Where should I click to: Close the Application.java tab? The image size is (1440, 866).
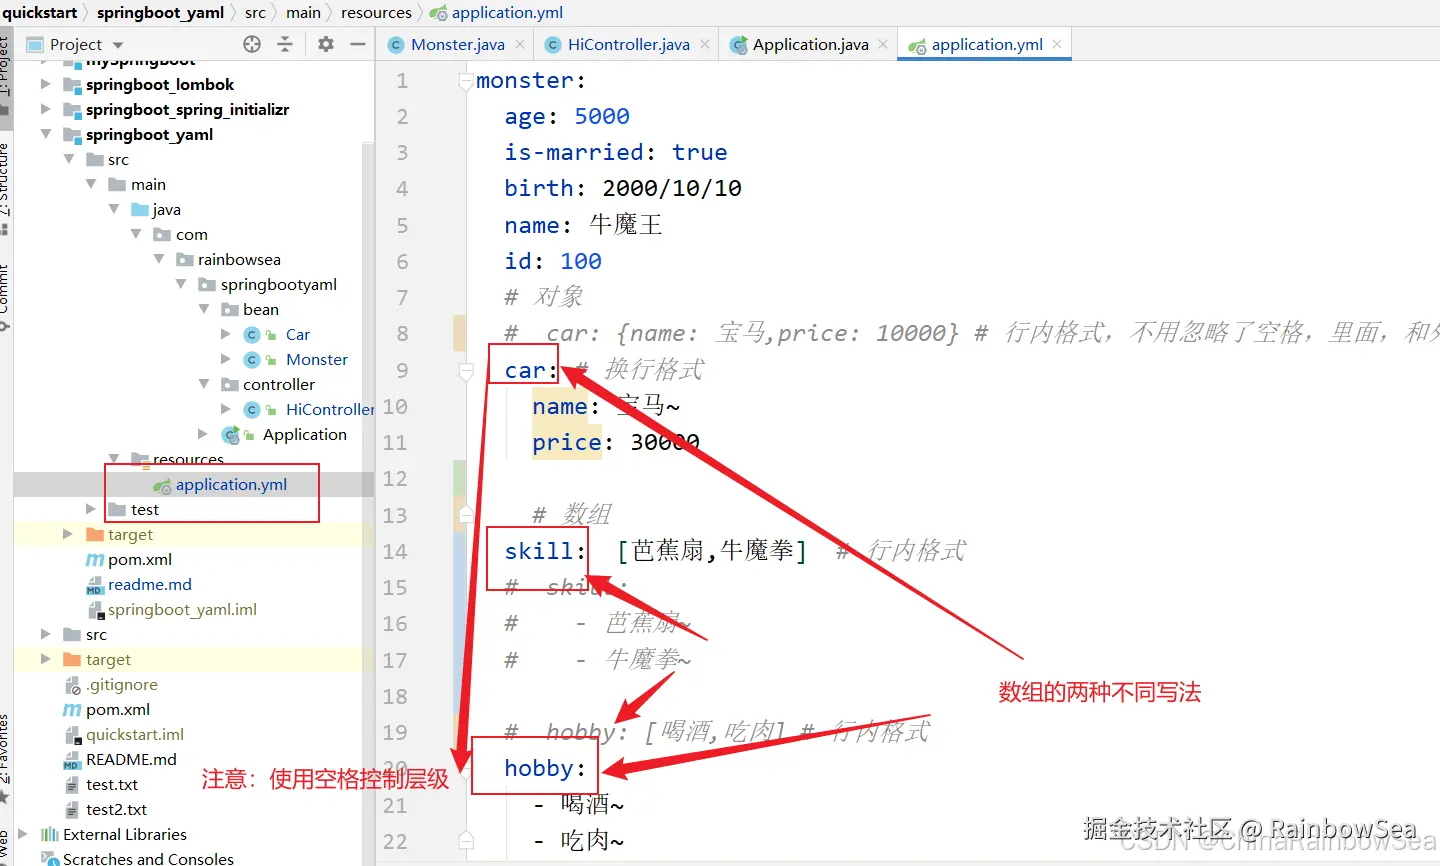883,44
